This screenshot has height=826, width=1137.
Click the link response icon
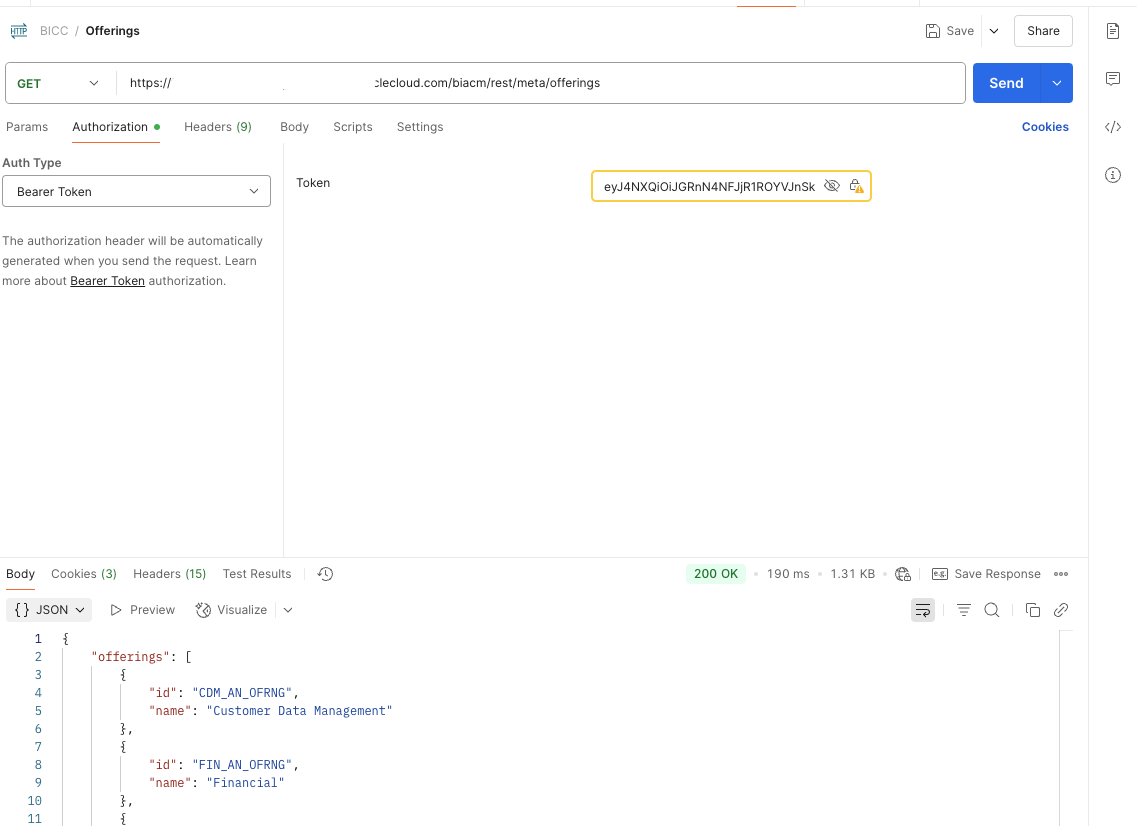1060,610
